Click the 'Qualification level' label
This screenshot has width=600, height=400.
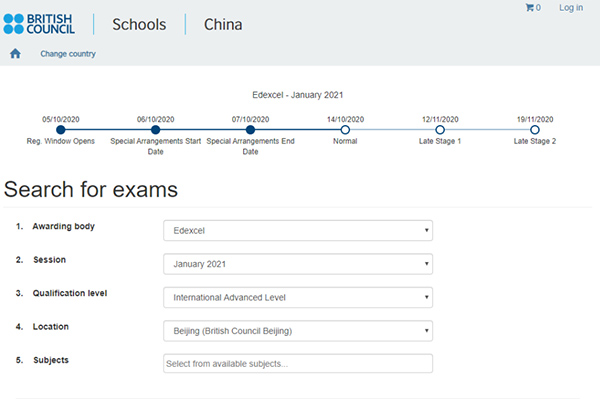[x=70, y=293]
